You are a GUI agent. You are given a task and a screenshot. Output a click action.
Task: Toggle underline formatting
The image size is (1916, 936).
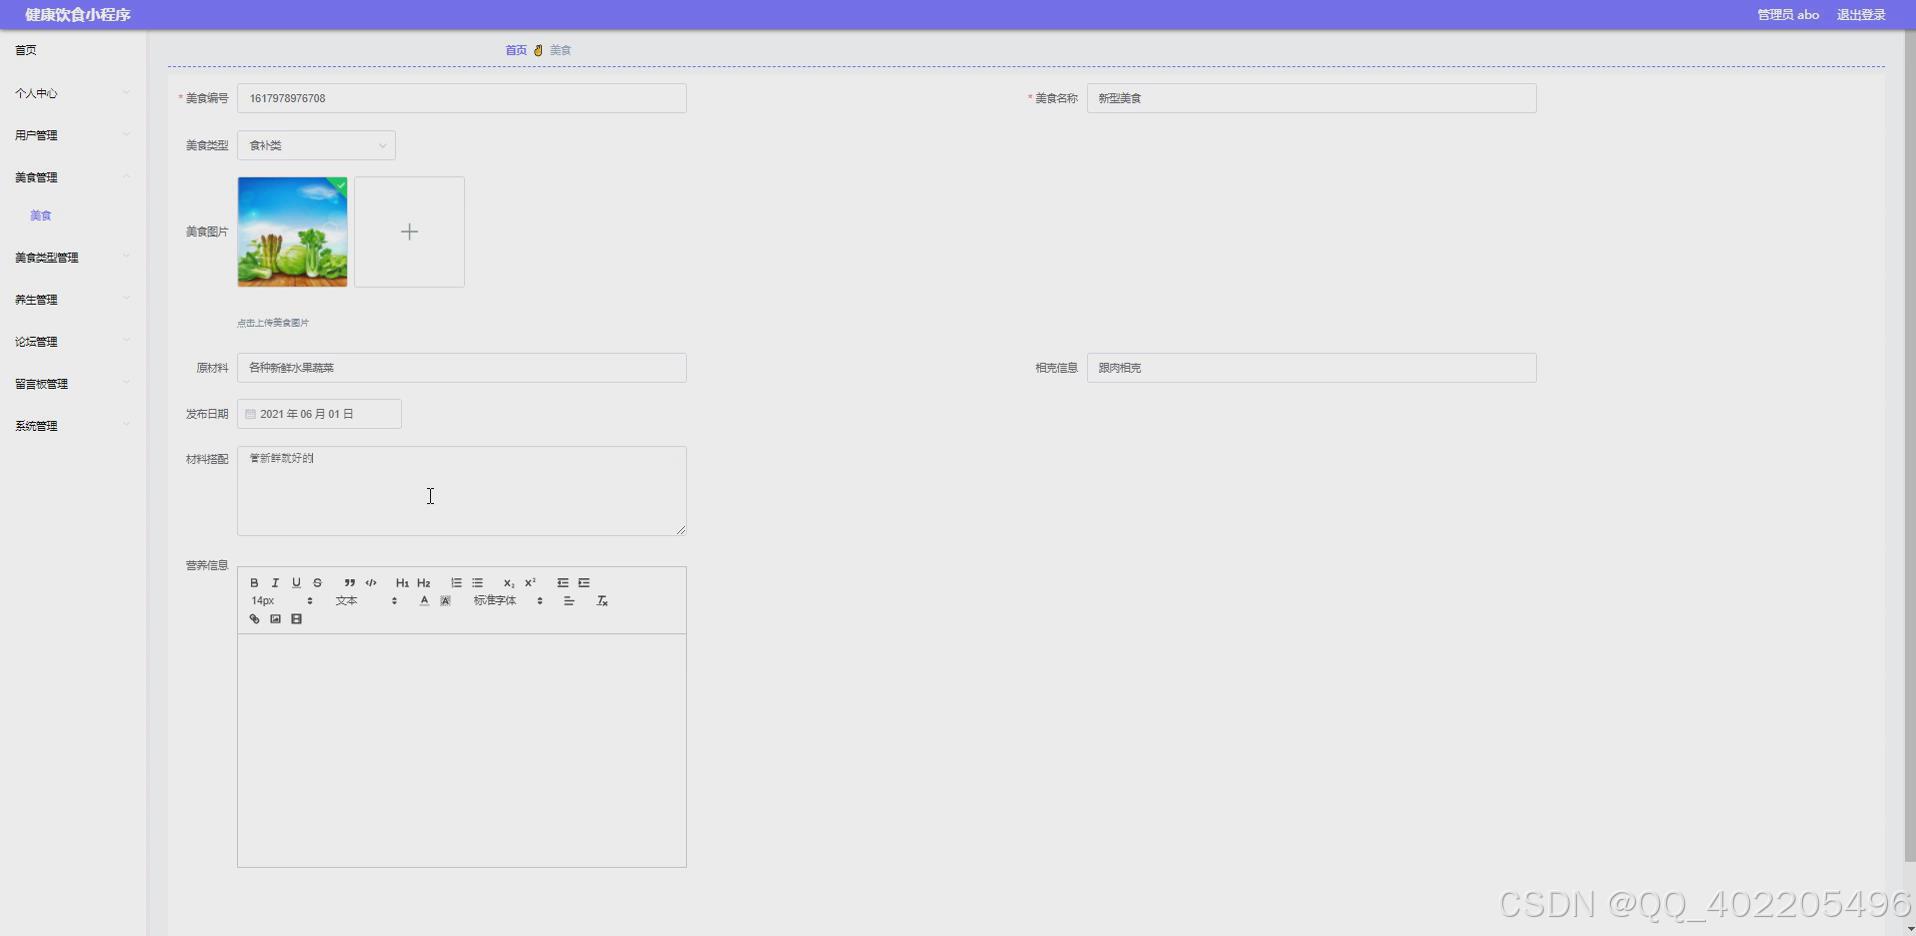click(x=296, y=583)
